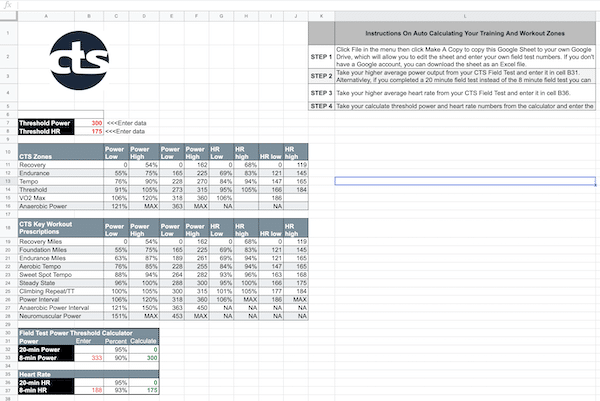This screenshot has height=401, width=600.
Task: Select the empty 20-min HR entry cell
Action: coord(89,383)
